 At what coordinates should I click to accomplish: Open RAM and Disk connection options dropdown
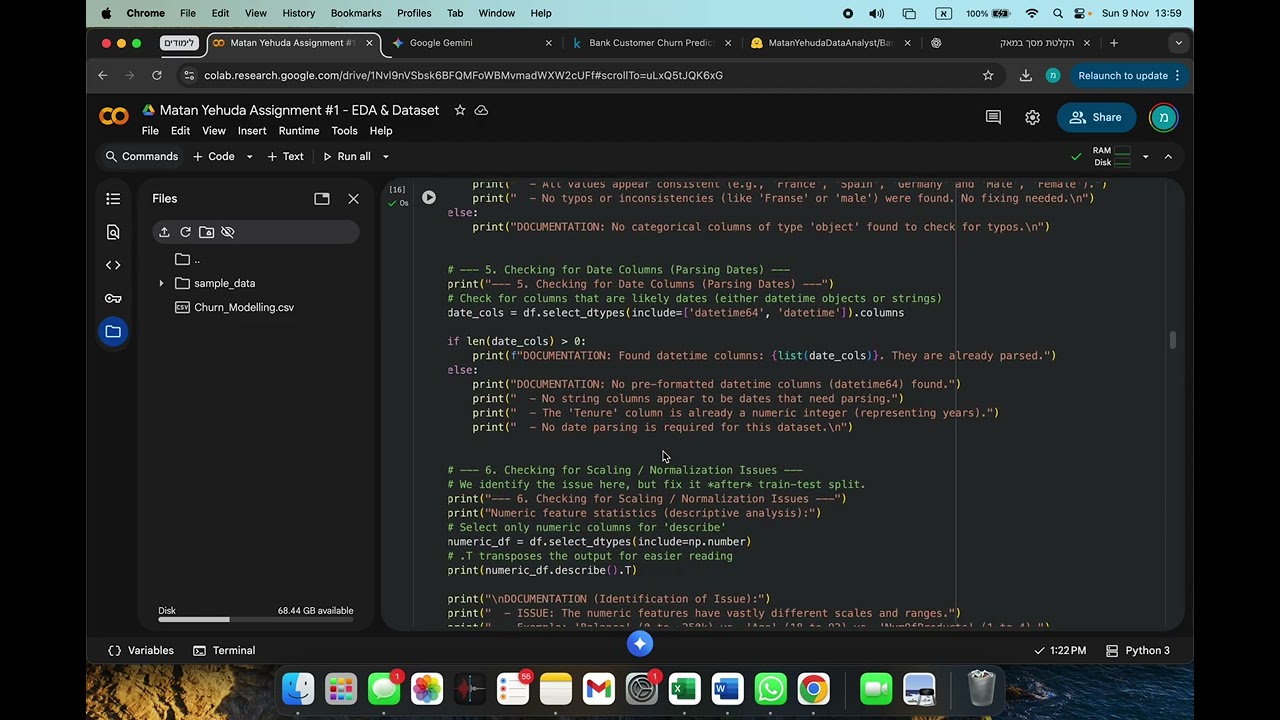tap(1145, 157)
